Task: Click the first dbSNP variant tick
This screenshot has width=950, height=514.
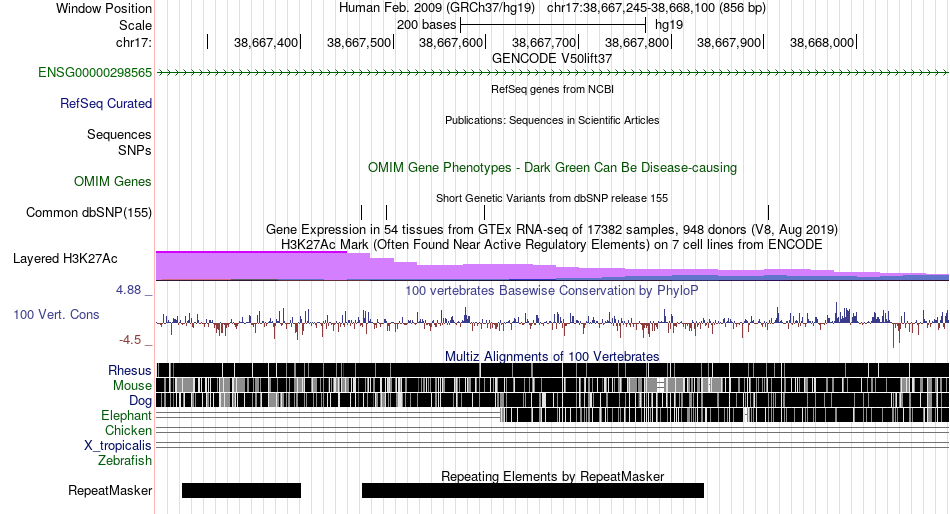Action: 362,212
